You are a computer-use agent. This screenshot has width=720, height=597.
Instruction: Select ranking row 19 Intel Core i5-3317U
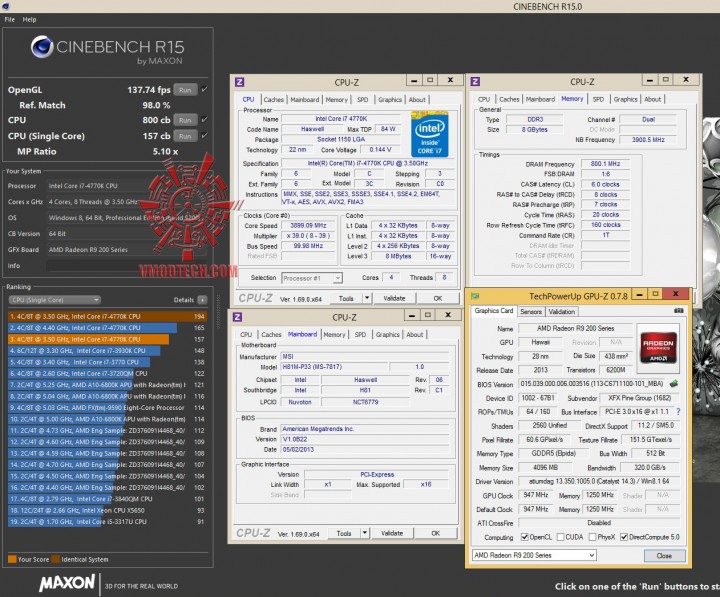coord(107,522)
